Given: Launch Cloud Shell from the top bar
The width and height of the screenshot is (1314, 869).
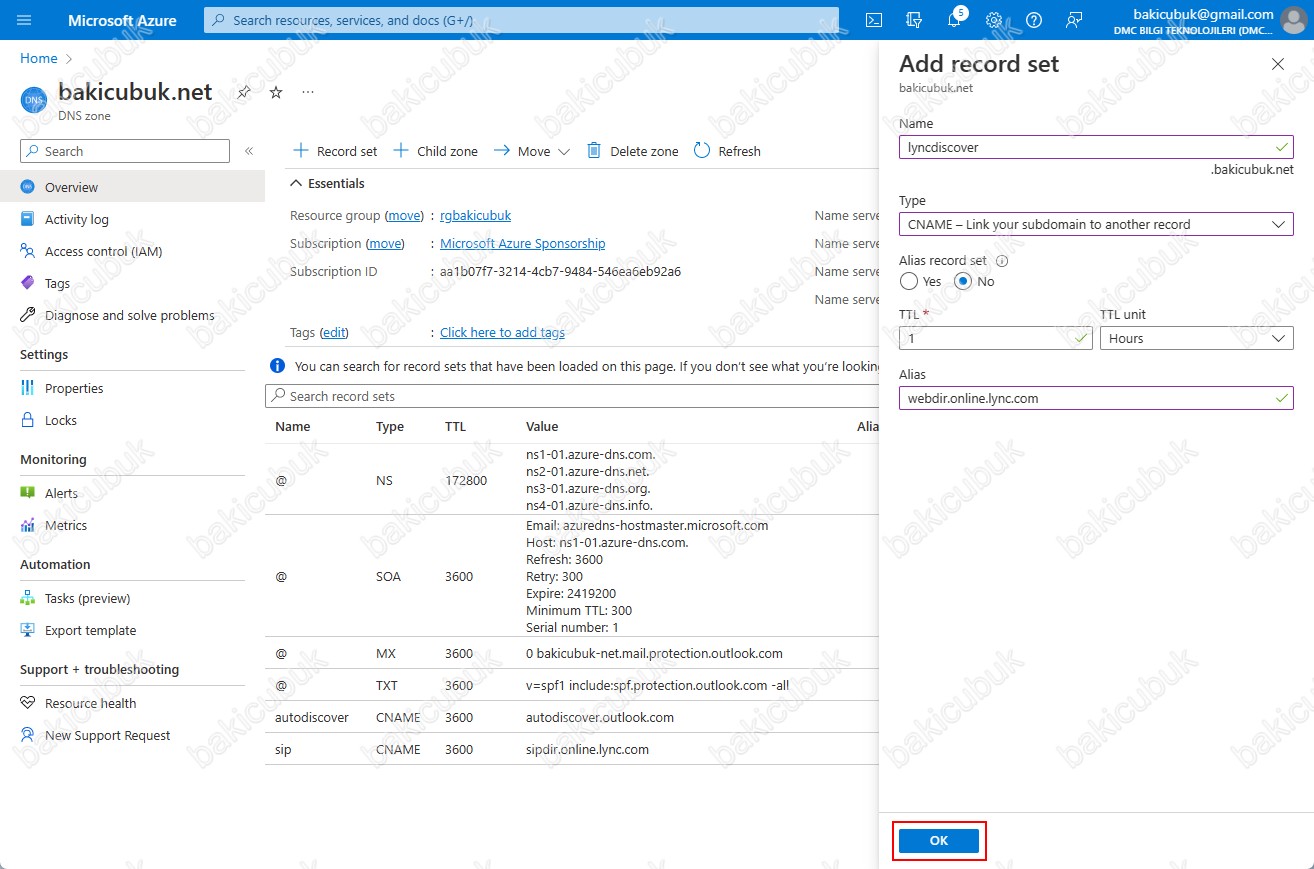Looking at the screenshot, I should (873, 20).
